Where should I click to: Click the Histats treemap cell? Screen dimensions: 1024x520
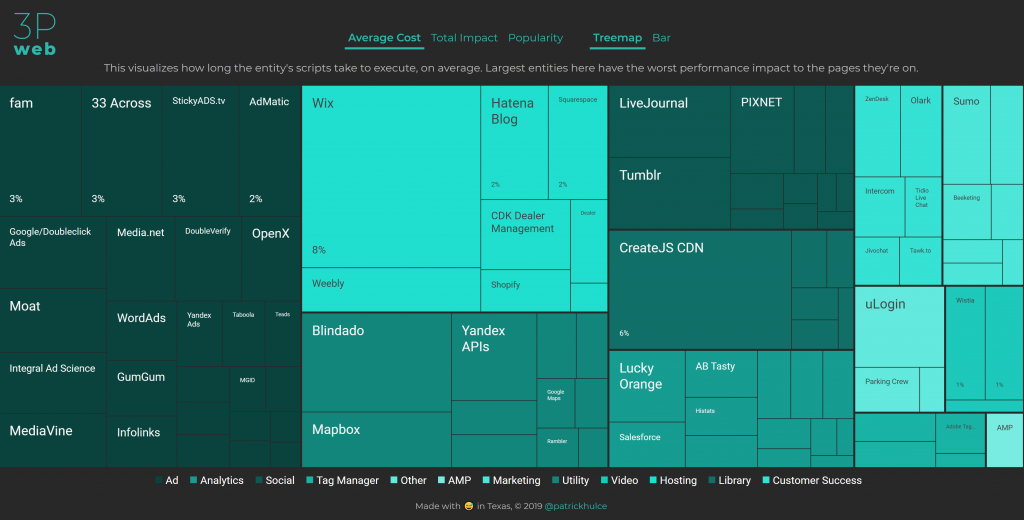722,416
